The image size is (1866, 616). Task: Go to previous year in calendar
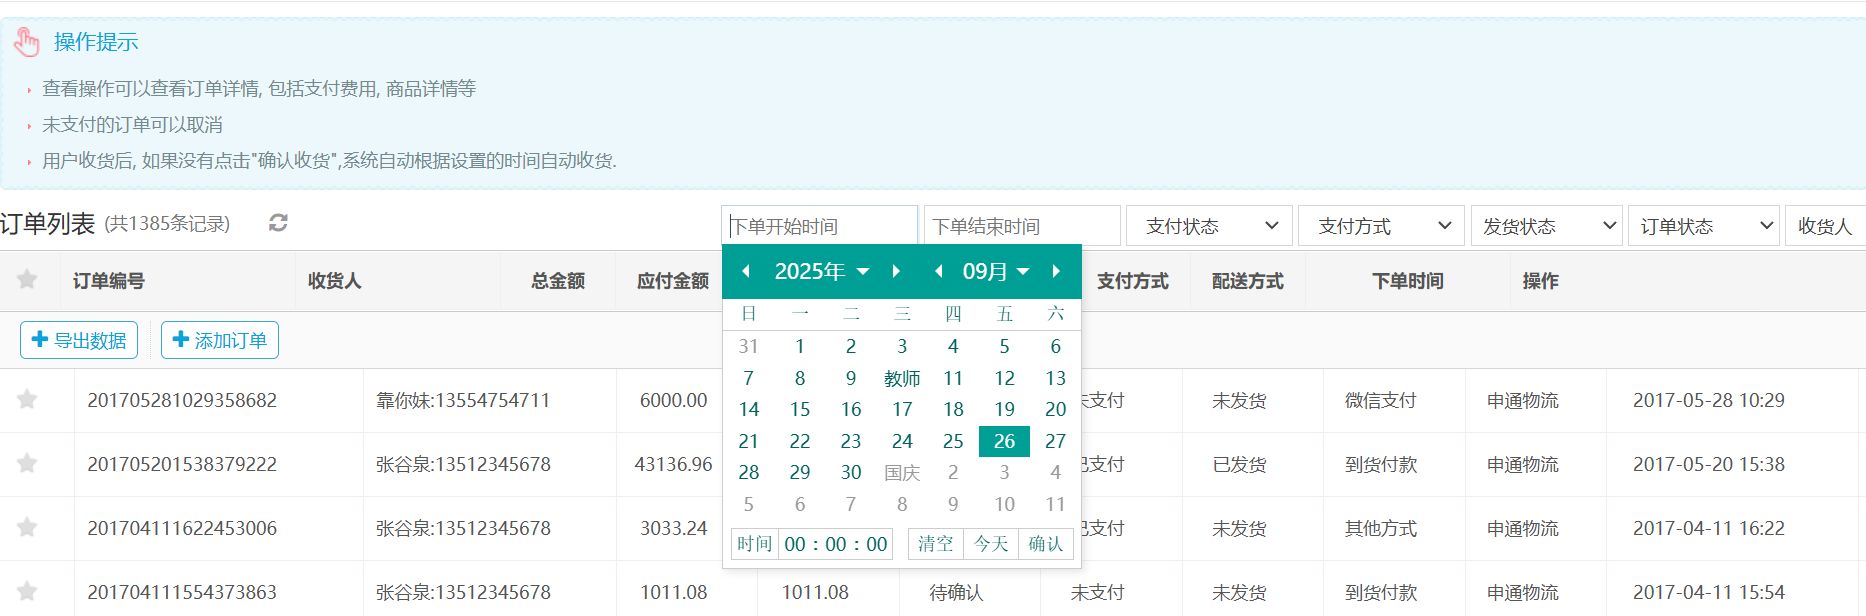click(x=746, y=271)
